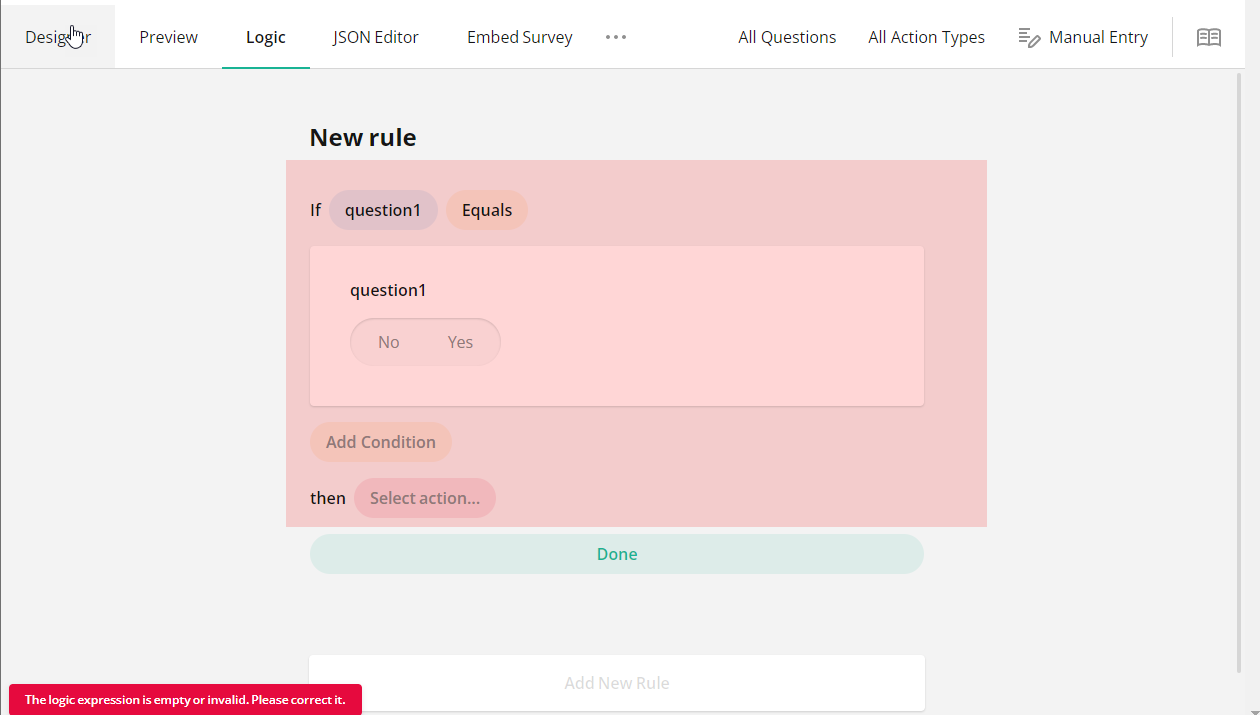1260x715 pixels.
Task: Open the Embed Survey tab
Action: pos(519,37)
